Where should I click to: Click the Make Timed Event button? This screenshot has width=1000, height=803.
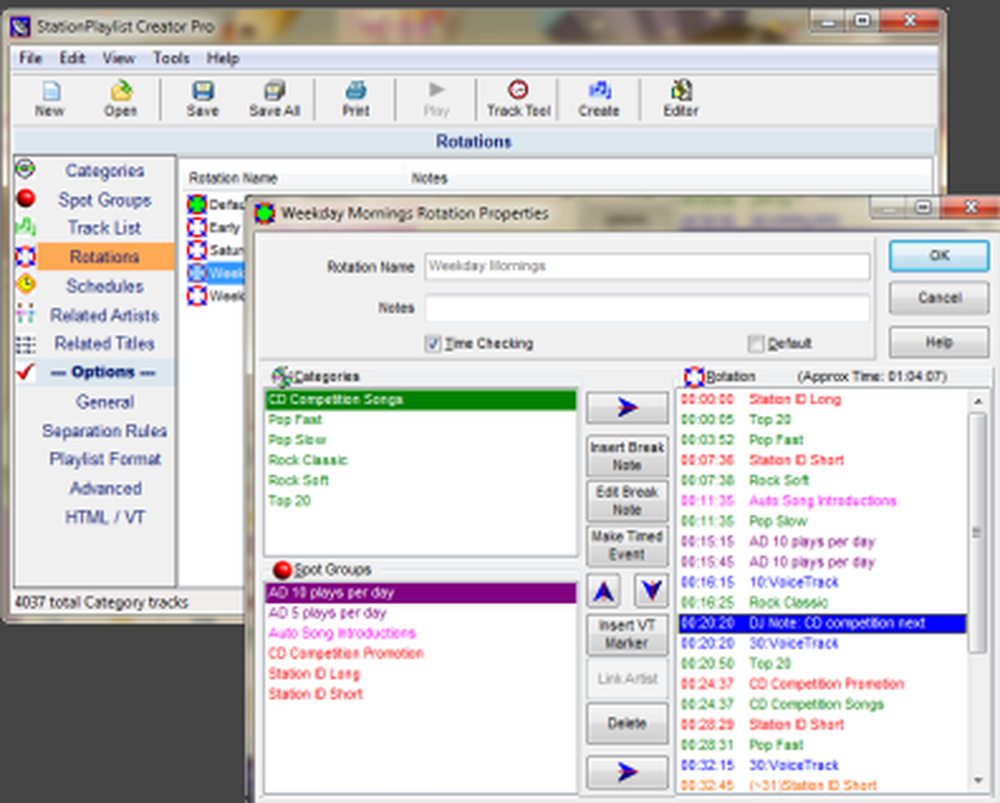(627, 545)
